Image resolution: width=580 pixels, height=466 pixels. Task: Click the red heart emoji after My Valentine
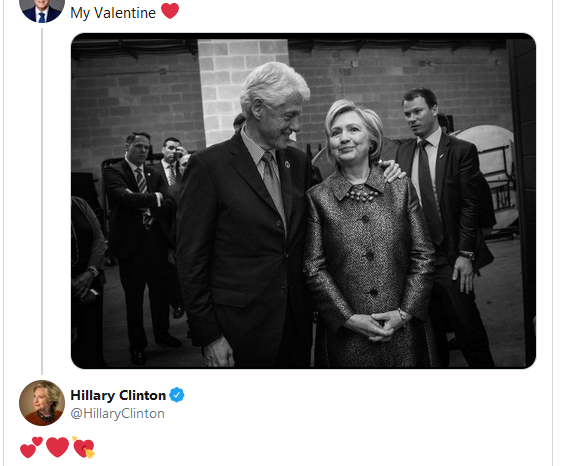point(170,11)
